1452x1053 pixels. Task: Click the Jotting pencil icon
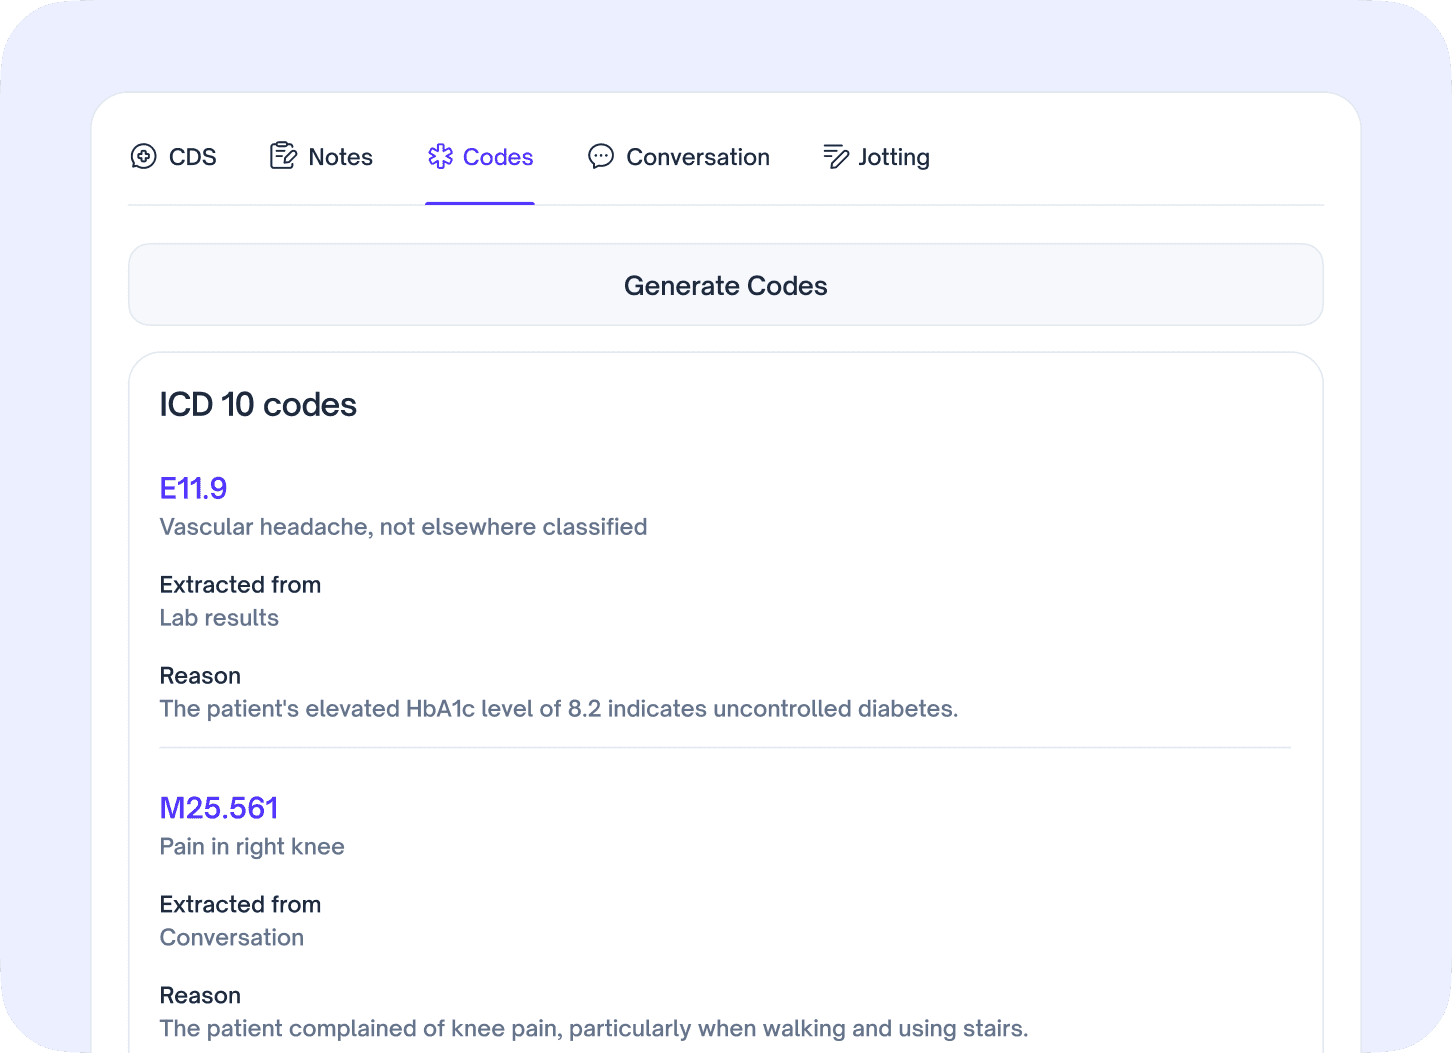[836, 156]
